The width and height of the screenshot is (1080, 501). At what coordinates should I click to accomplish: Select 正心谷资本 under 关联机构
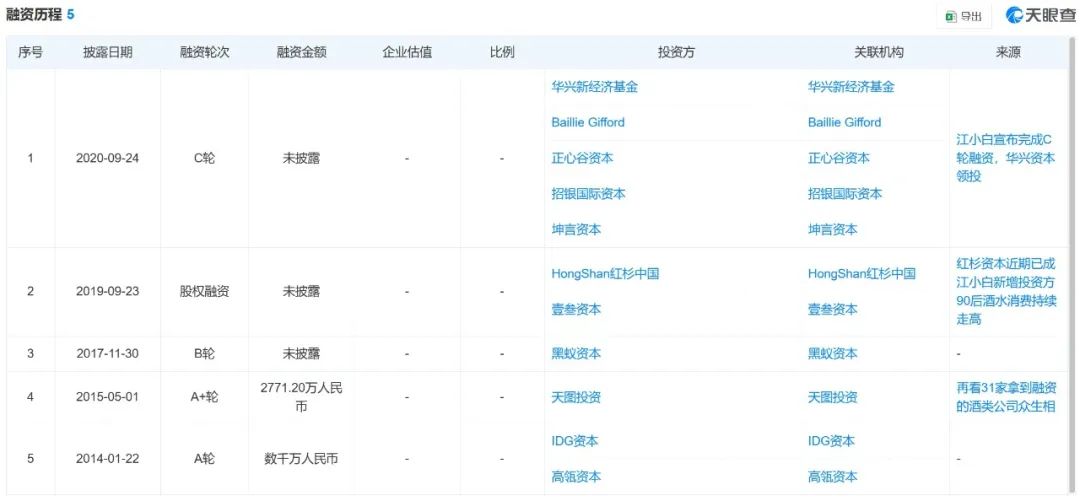point(839,158)
